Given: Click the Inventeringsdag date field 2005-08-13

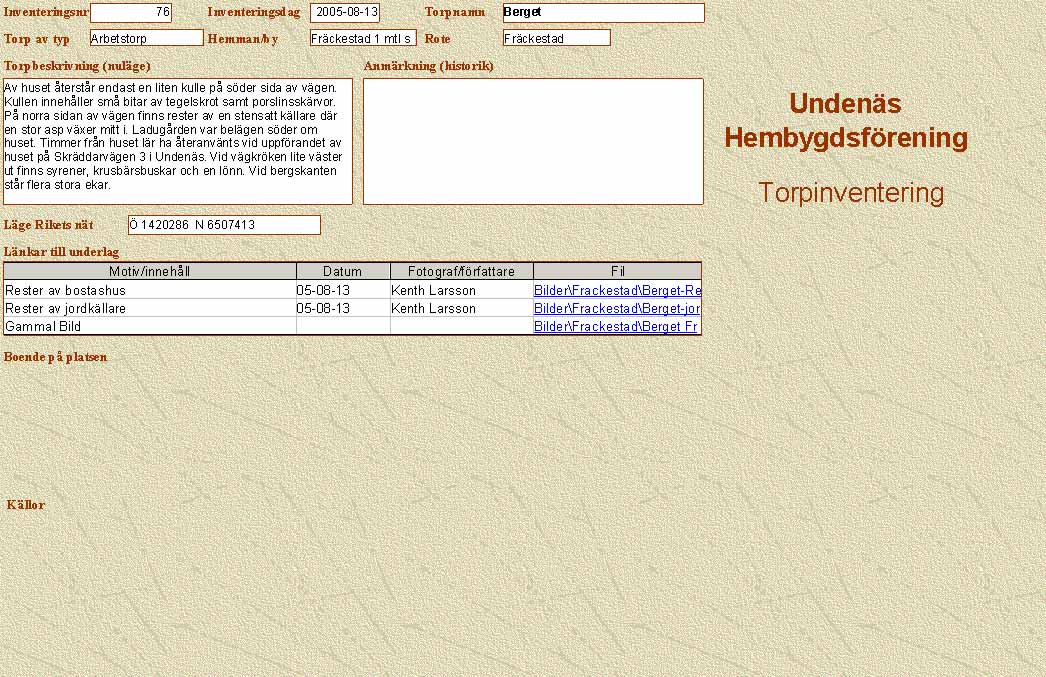Looking at the screenshot, I should [345, 13].
